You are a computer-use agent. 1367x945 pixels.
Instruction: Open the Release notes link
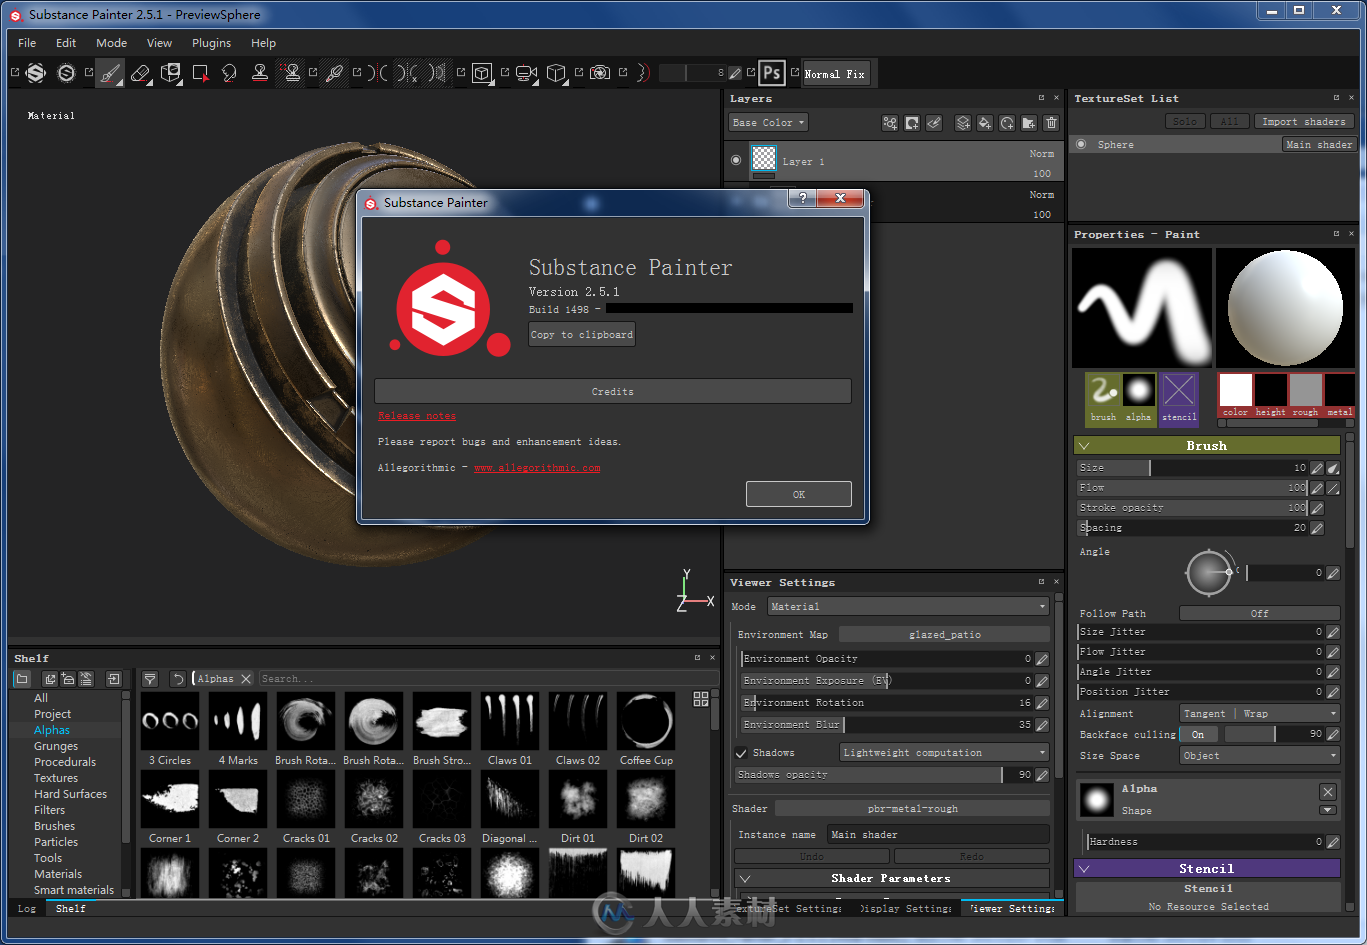[417, 416]
